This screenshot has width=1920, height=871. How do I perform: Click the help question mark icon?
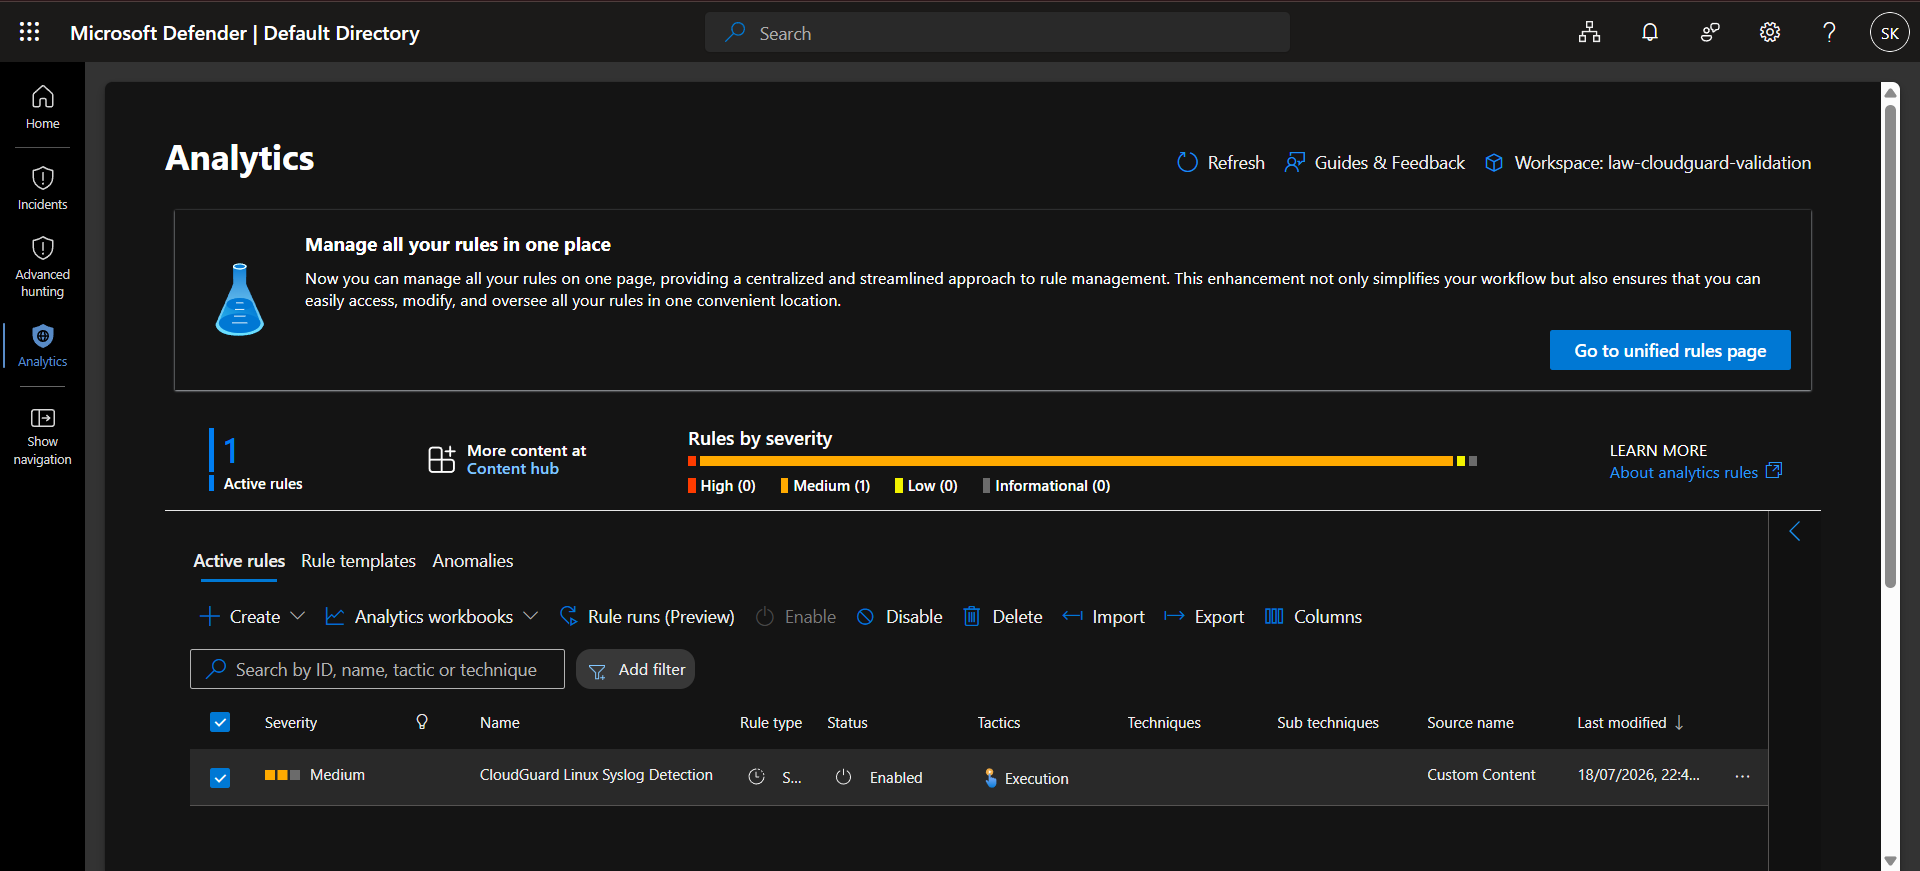click(1829, 32)
